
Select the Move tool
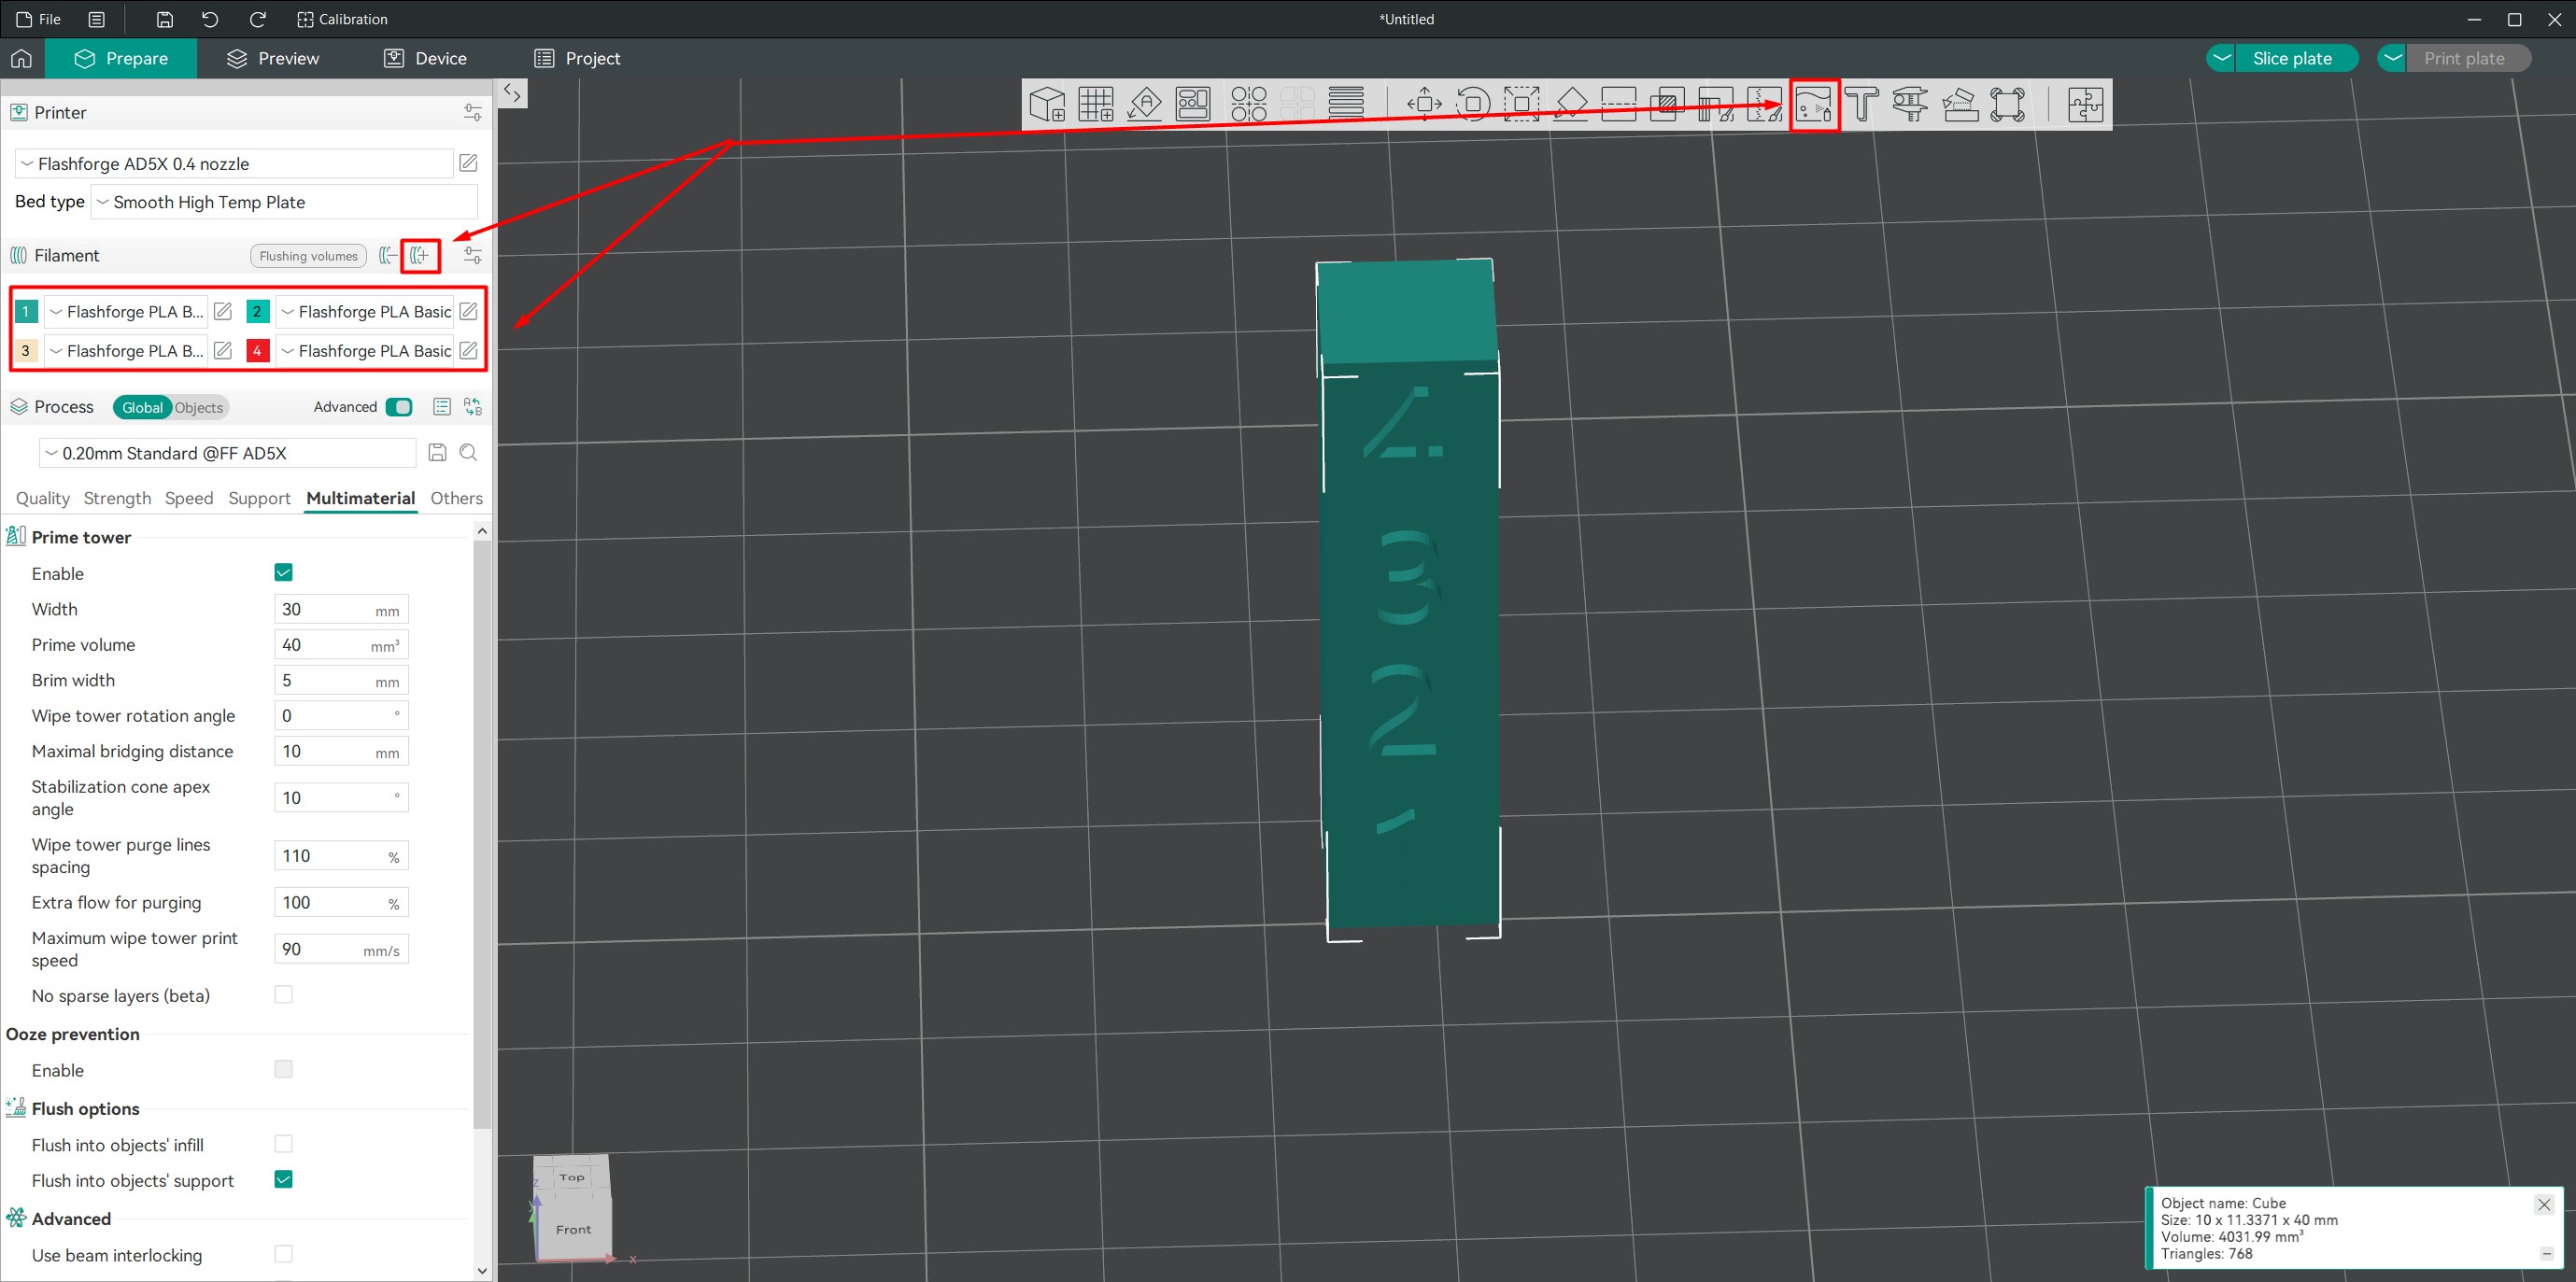pyautogui.click(x=1424, y=104)
